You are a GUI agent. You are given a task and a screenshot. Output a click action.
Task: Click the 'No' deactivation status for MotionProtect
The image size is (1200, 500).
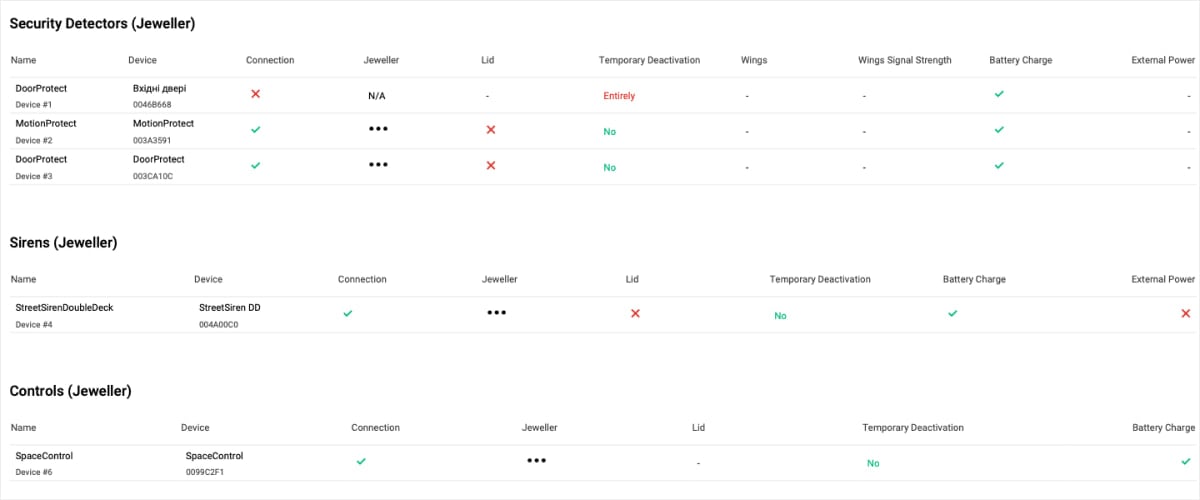[609, 132]
